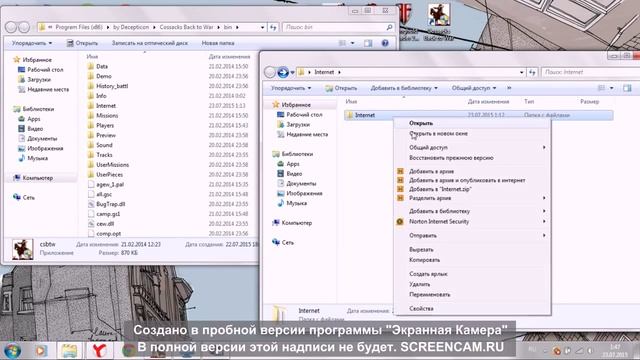
Task: Choose Вырезать in the context menu
Action: coord(421,249)
